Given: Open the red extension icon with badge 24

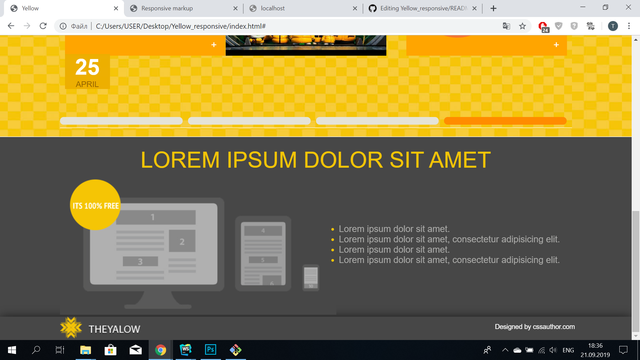Looking at the screenshot, I should tap(543, 27).
